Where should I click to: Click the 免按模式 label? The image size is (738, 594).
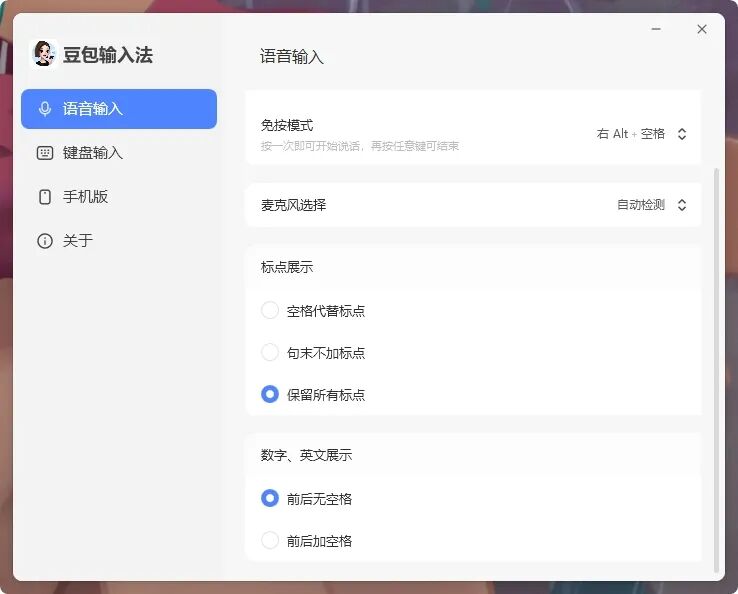pyautogui.click(x=287, y=126)
